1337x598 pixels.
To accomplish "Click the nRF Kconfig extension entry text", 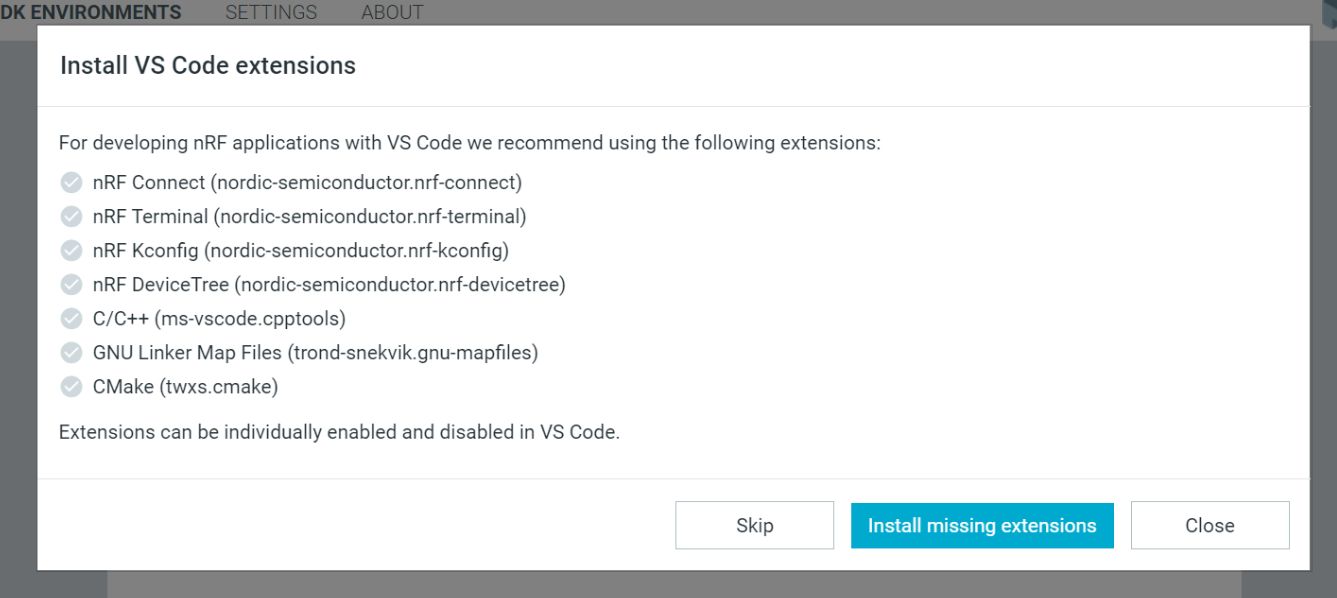I will [x=300, y=250].
